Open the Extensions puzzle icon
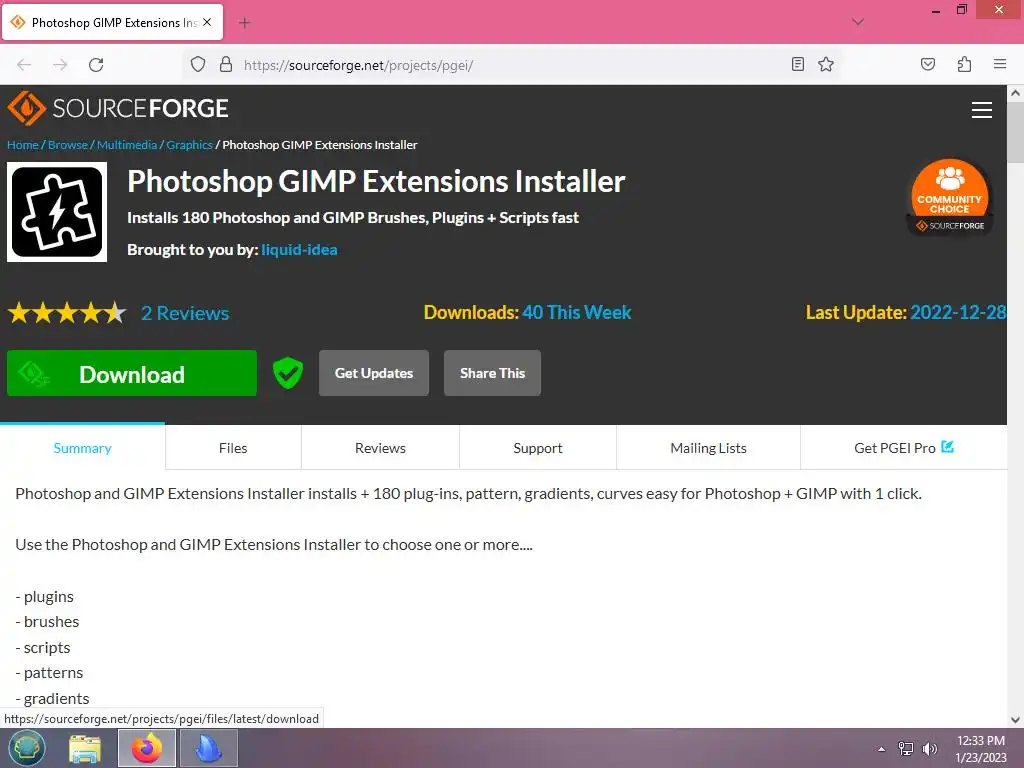Screen dimensions: 1024x768 coord(965,64)
